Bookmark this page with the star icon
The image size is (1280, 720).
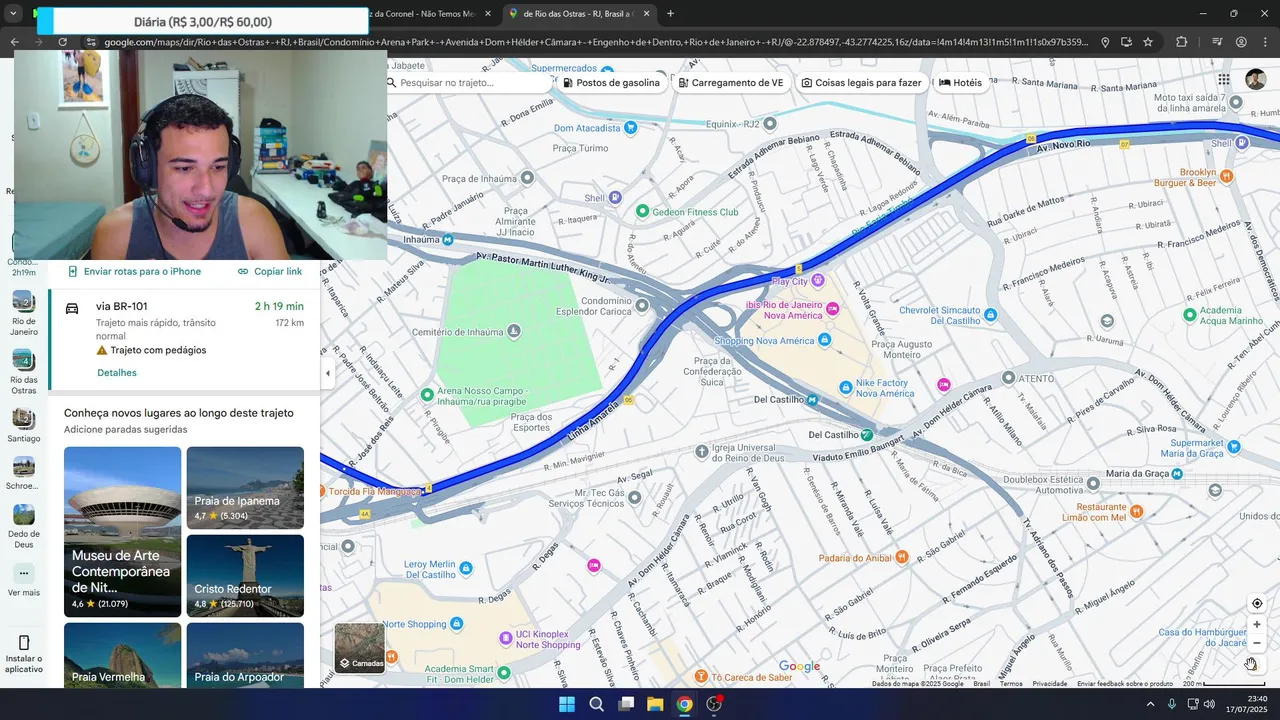[x=1148, y=42]
